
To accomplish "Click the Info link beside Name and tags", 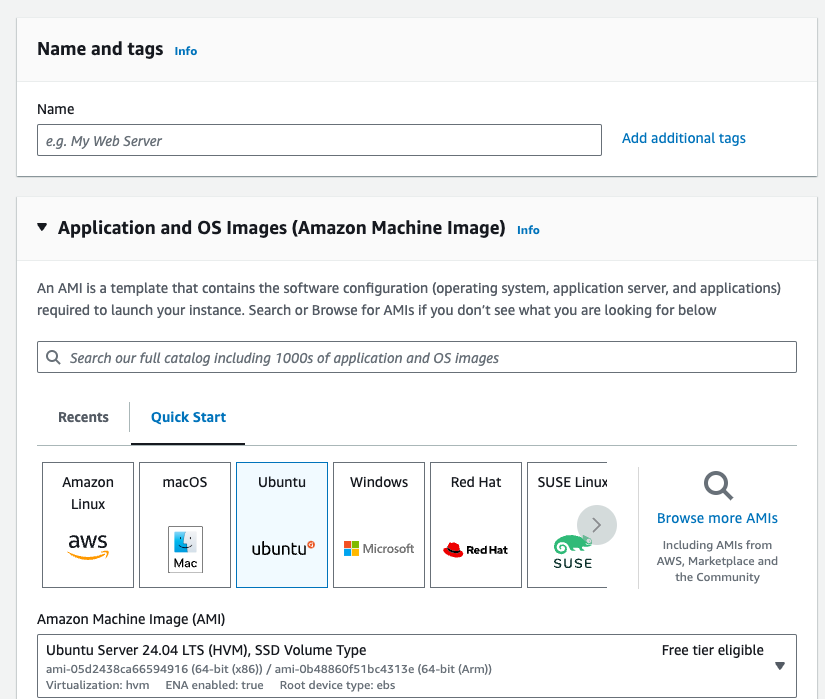I will point(186,51).
